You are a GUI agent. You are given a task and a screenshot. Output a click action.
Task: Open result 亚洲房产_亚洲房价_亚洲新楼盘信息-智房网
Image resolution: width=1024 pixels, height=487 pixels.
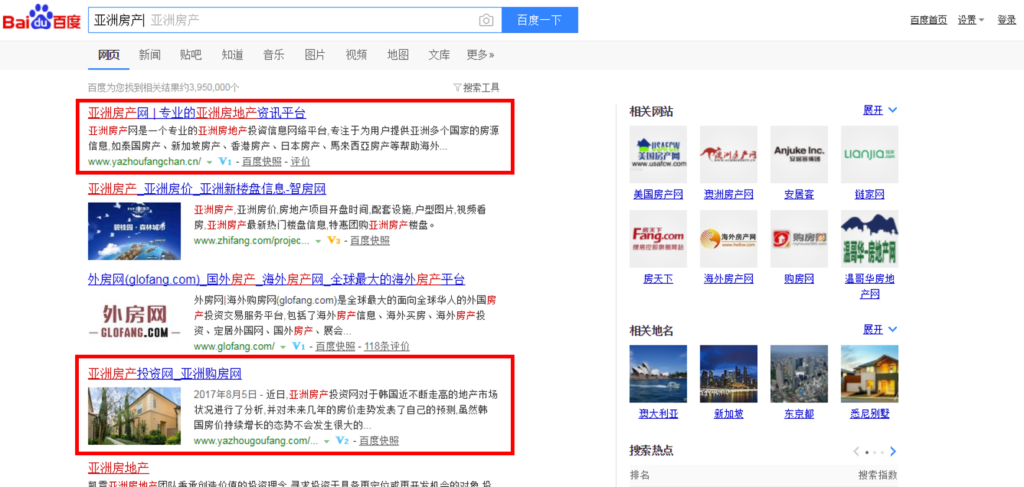pyautogui.click(x=207, y=189)
